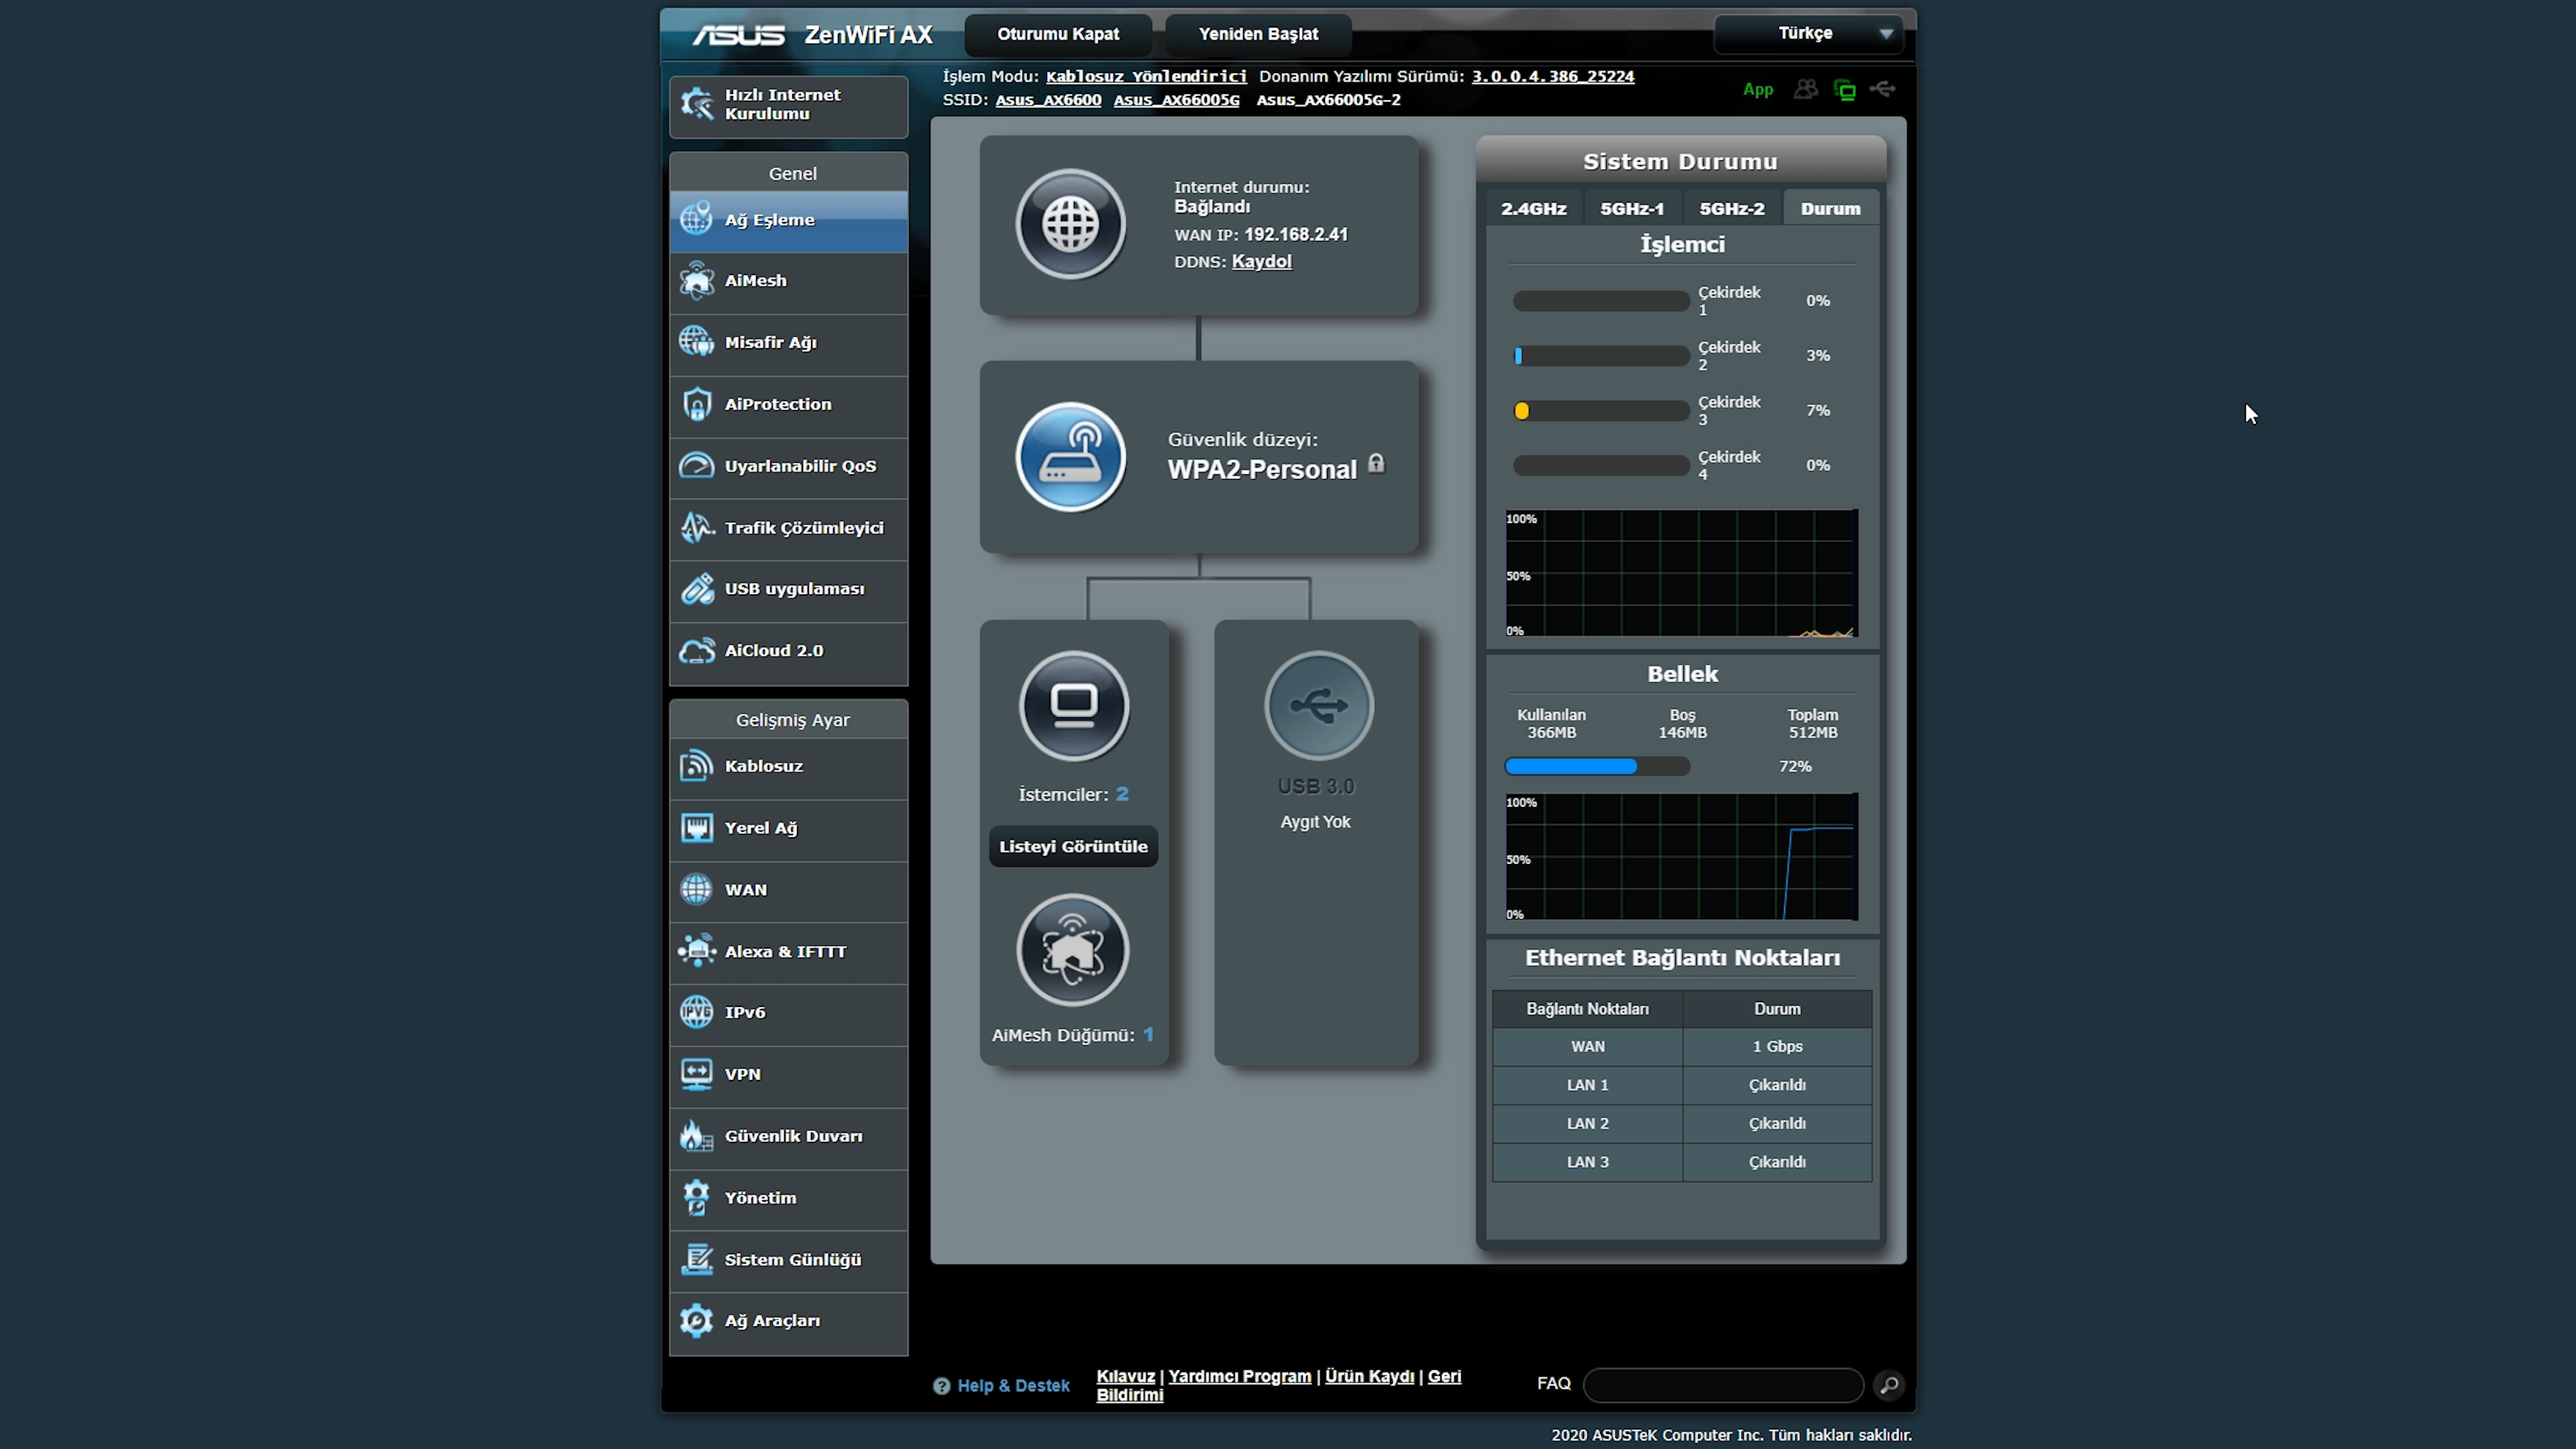2576x1449 pixels.
Task: Click the memory usage history graph
Action: (x=1681, y=857)
